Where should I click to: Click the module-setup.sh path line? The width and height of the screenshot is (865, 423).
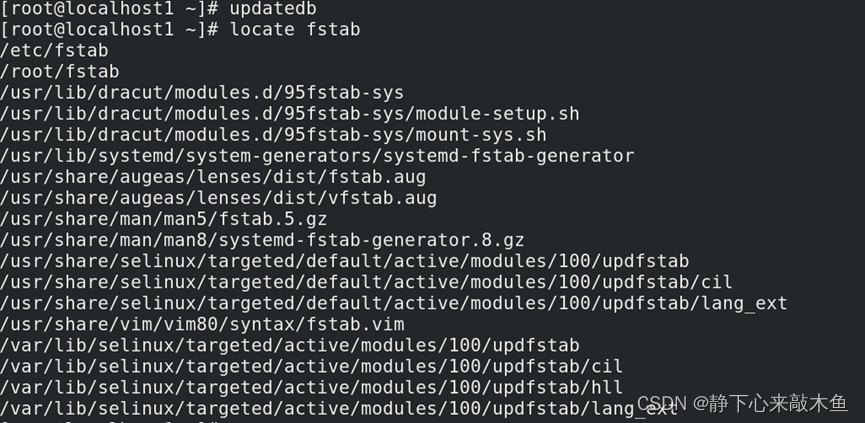(290, 113)
